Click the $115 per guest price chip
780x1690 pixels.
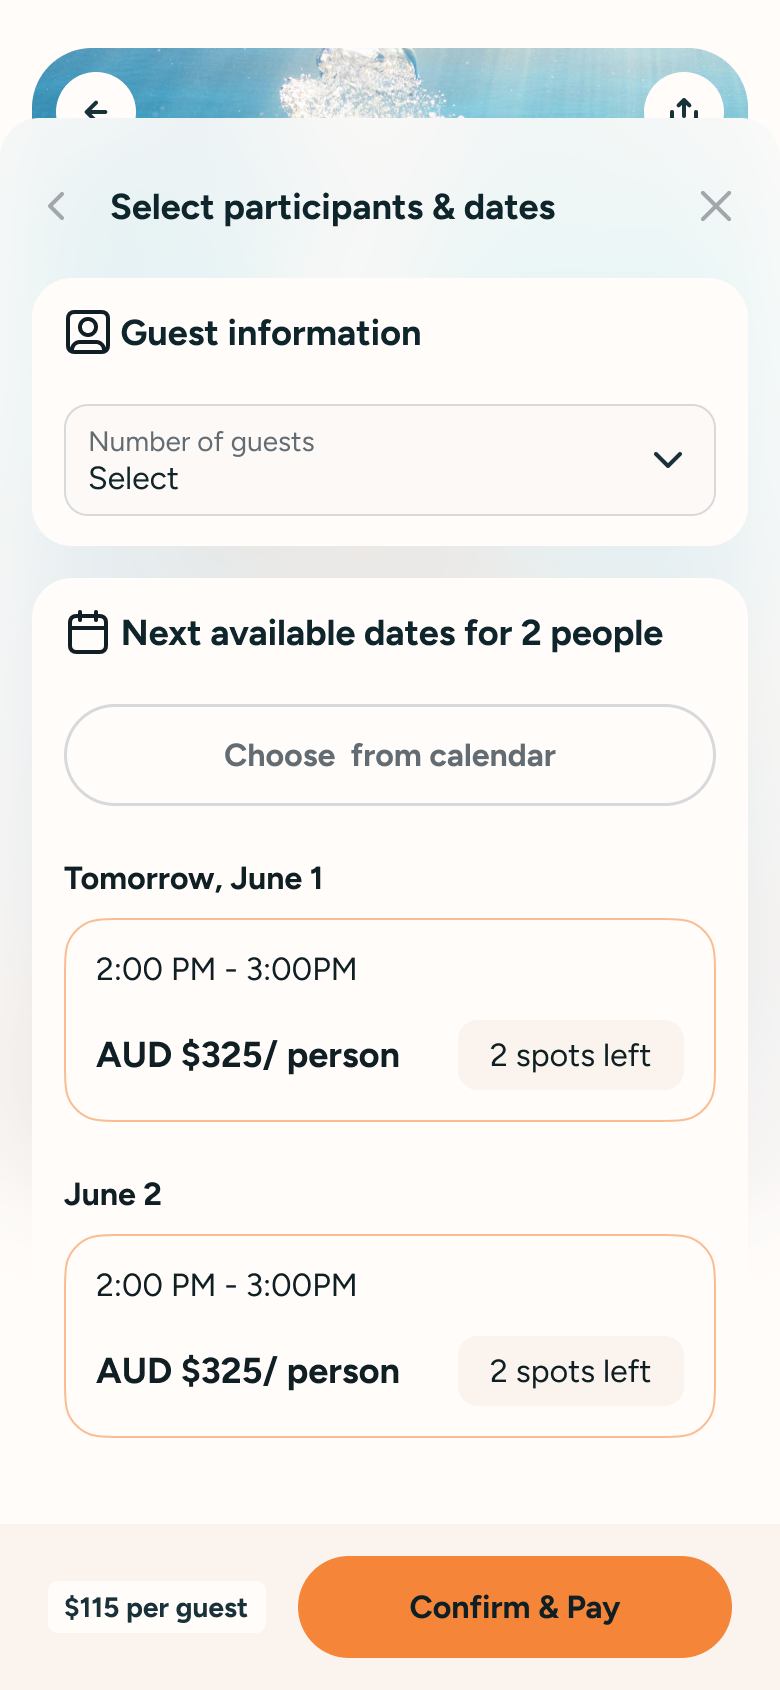coord(156,1607)
